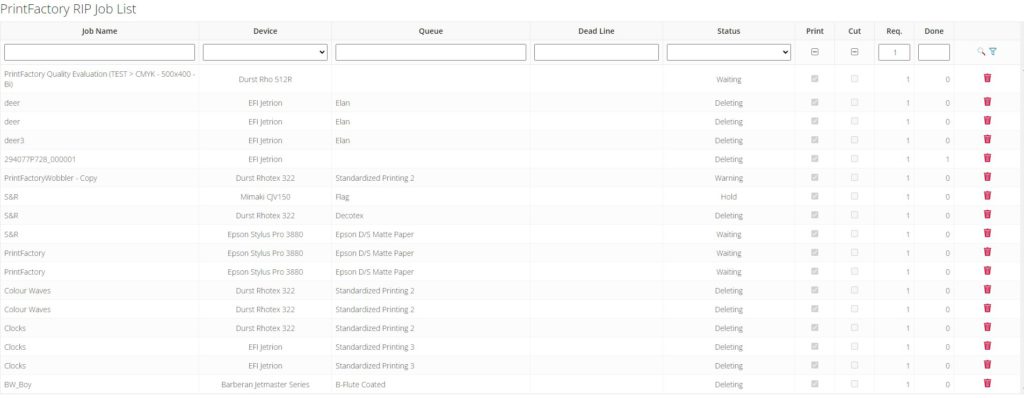The image size is (1024, 398).
Task: Open the Status filter dropdown
Action: (729, 52)
